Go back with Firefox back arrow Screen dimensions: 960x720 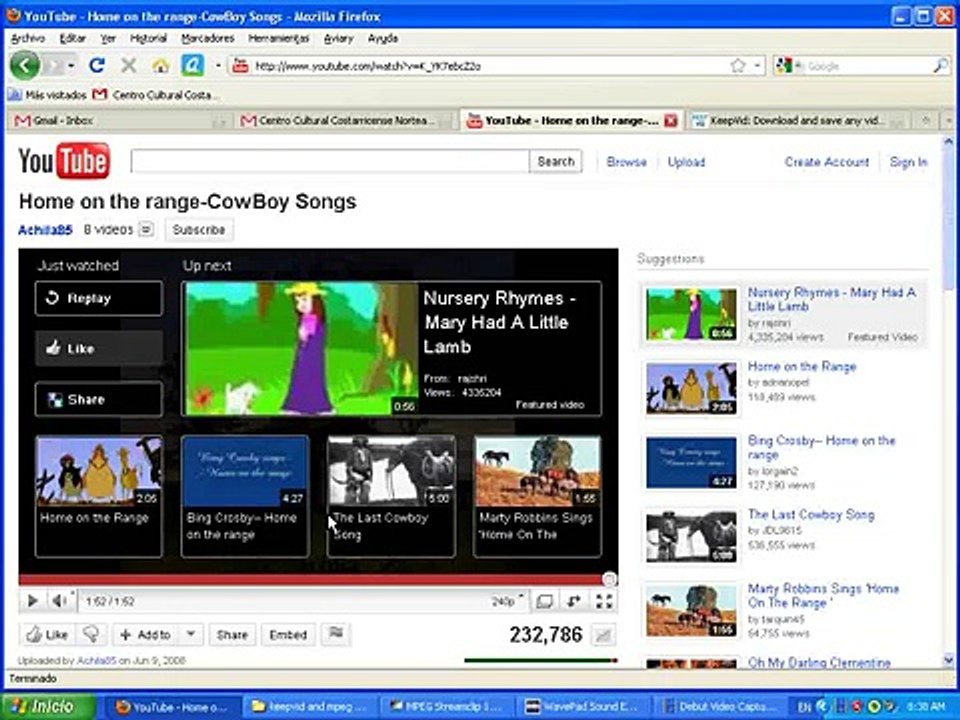tap(24, 65)
